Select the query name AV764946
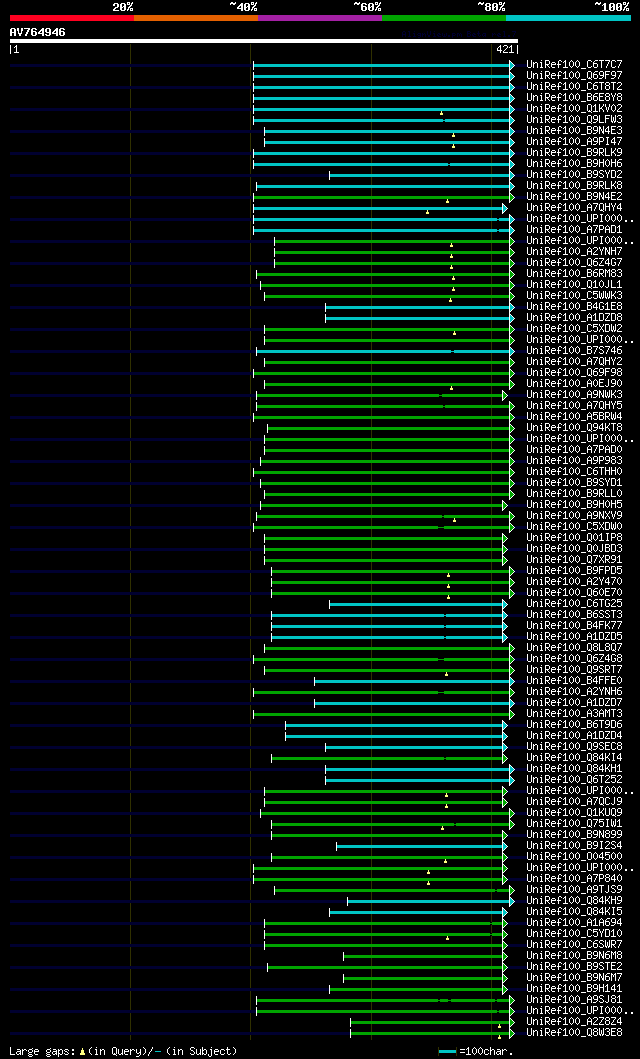640x1059 pixels. coord(38,32)
